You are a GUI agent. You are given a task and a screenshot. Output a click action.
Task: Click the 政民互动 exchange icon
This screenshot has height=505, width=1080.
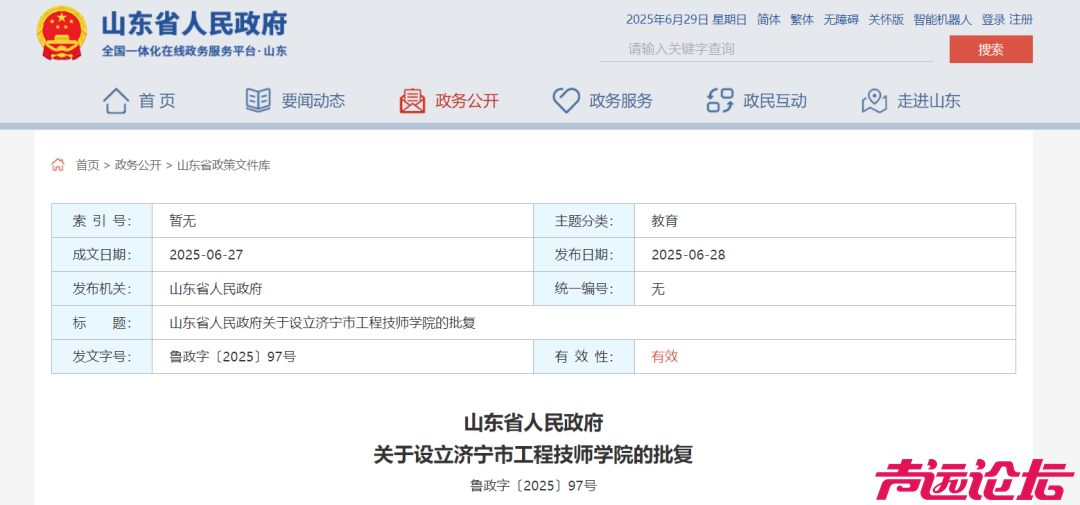tap(720, 101)
